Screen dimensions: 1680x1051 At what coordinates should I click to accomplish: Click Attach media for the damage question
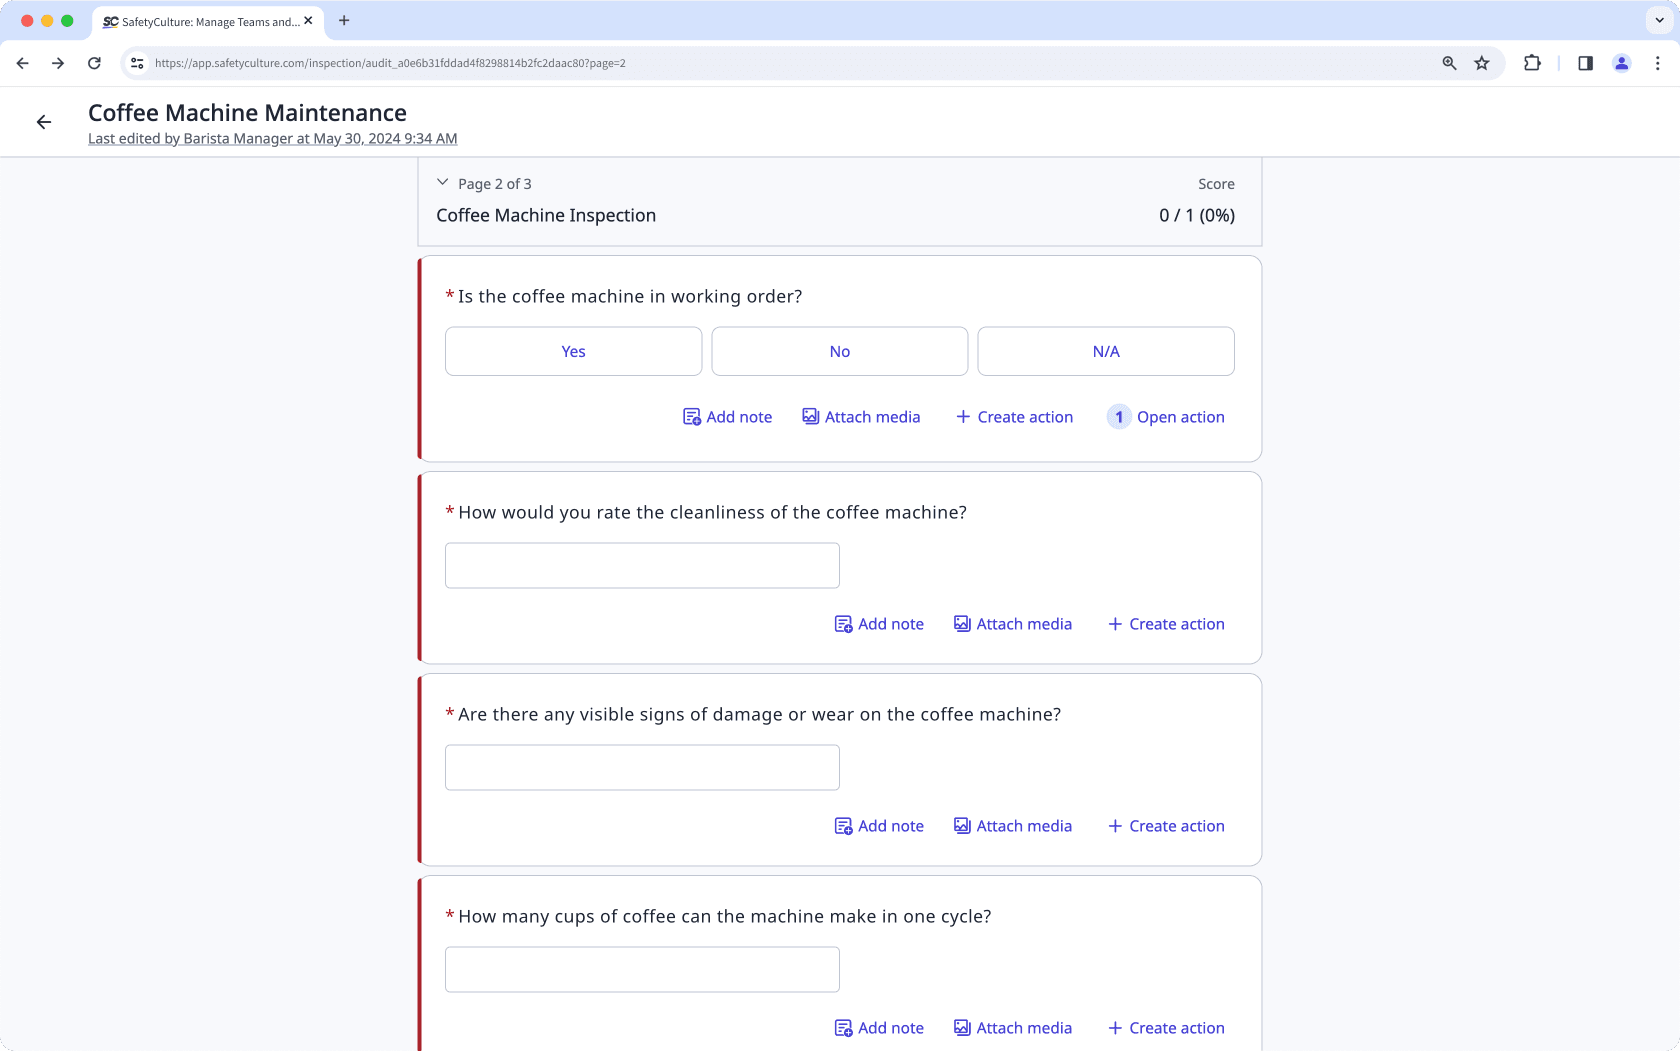(x=1012, y=826)
